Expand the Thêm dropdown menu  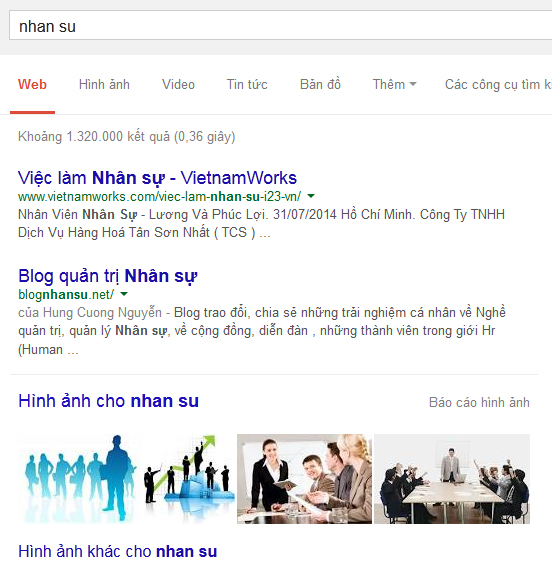click(x=395, y=84)
